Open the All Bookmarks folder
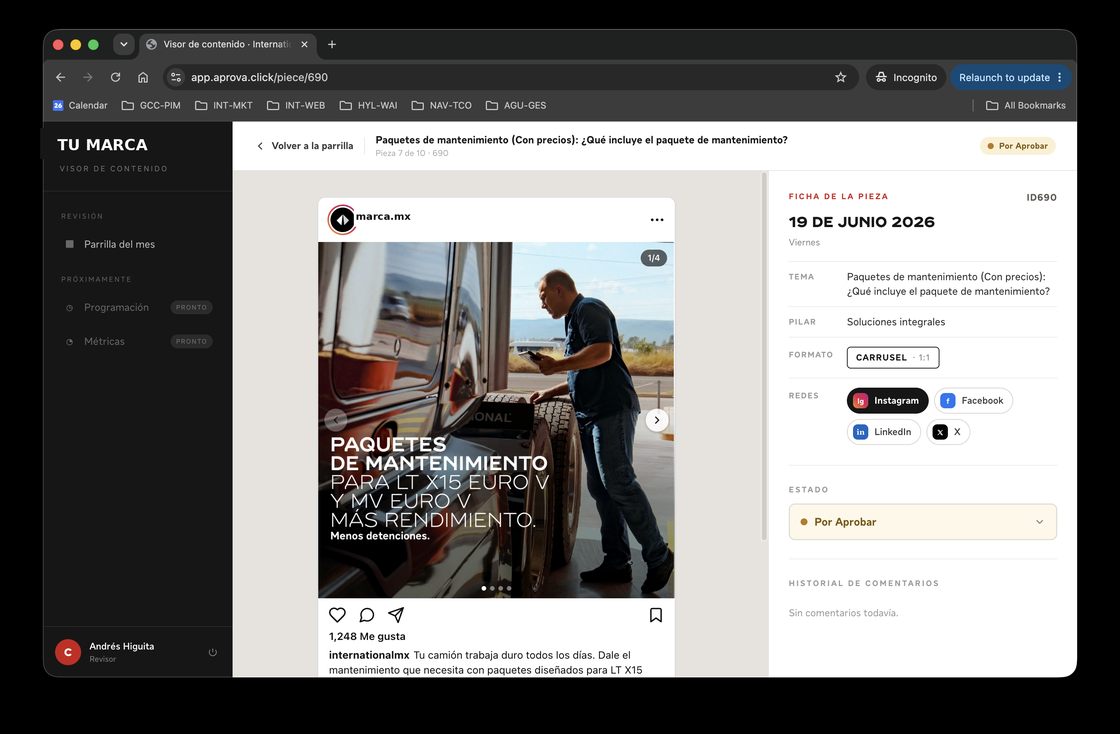This screenshot has height=734, width=1120. [1026, 106]
